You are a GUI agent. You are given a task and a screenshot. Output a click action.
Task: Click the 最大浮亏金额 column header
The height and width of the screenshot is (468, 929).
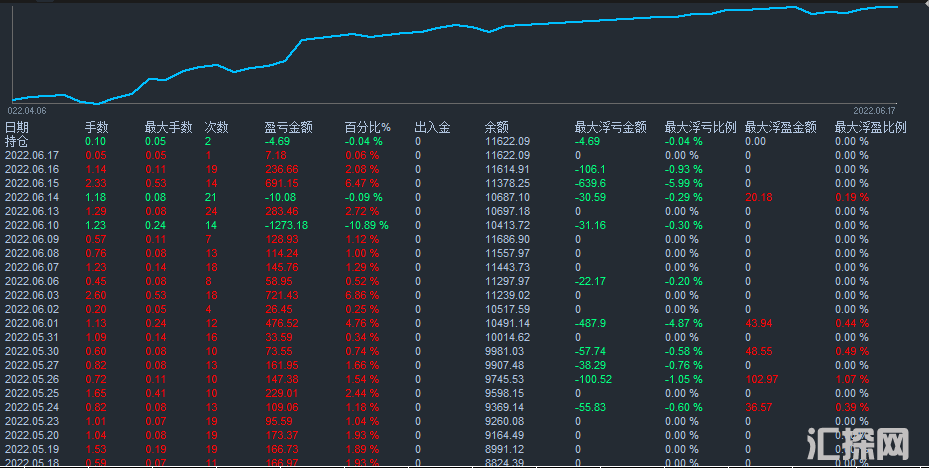(x=610, y=128)
